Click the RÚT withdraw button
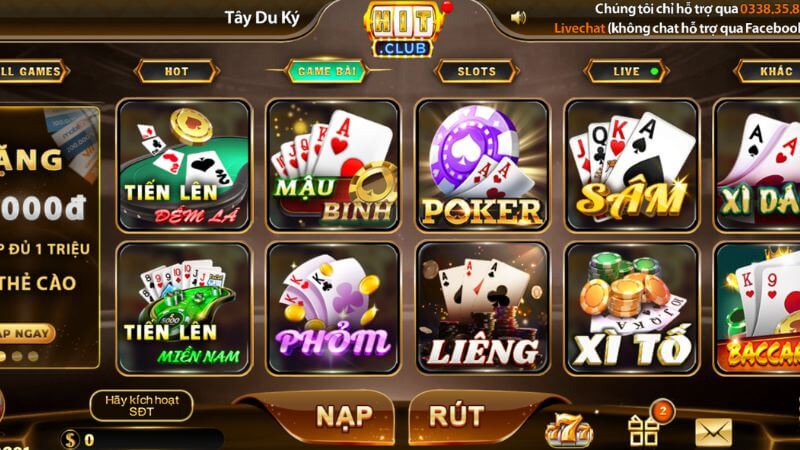The image size is (800, 450). (457, 416)
